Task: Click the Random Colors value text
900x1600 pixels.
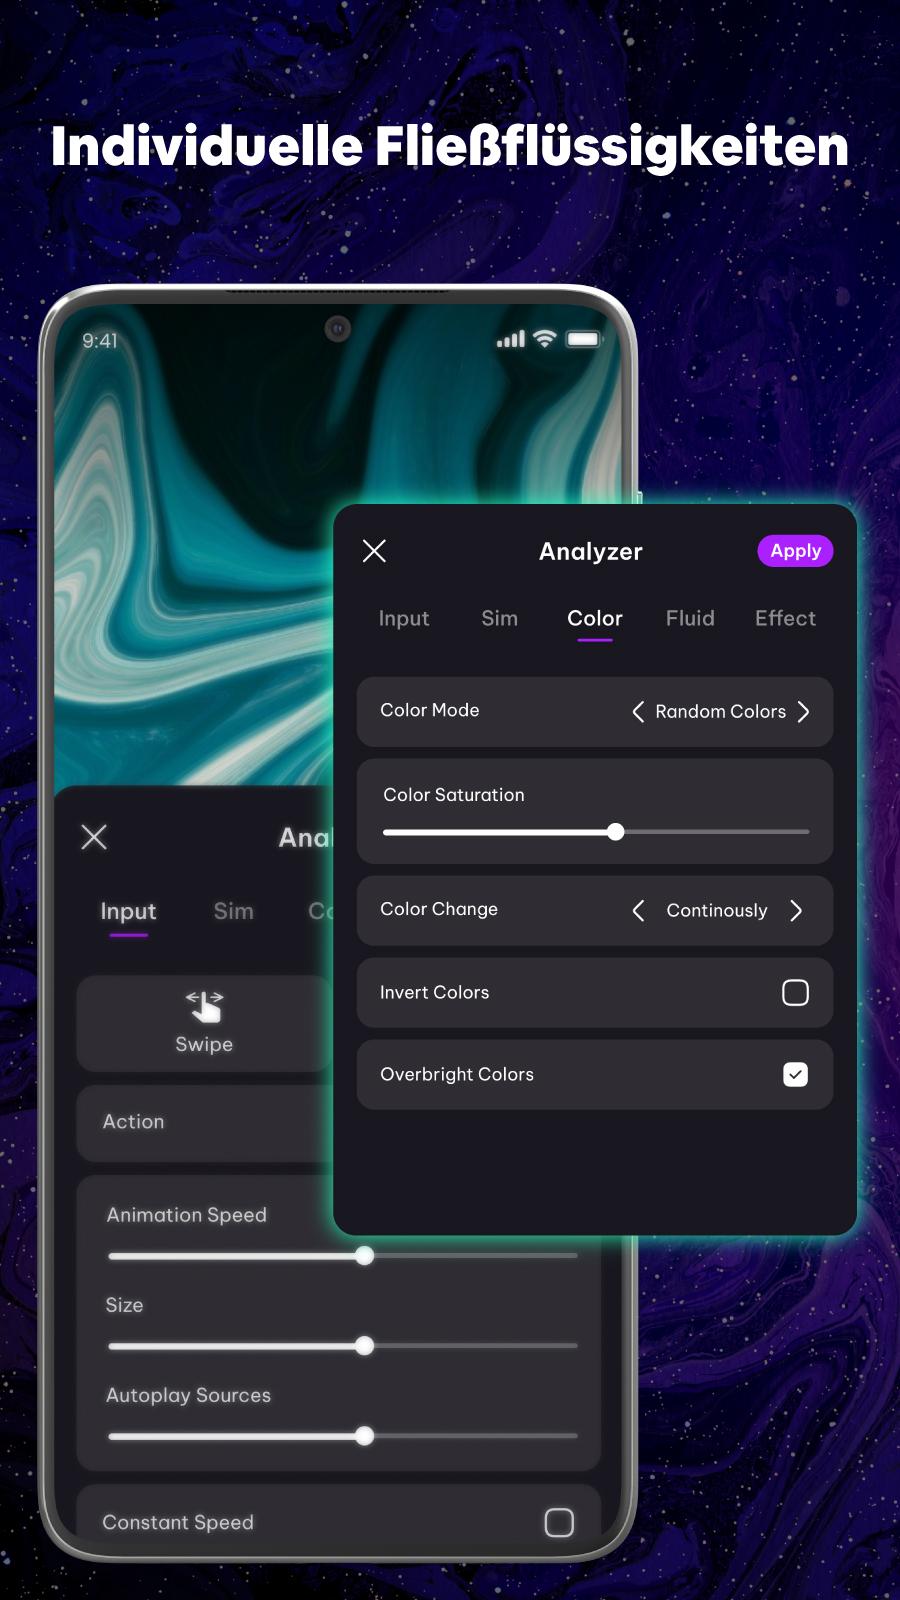Action: 720,712
